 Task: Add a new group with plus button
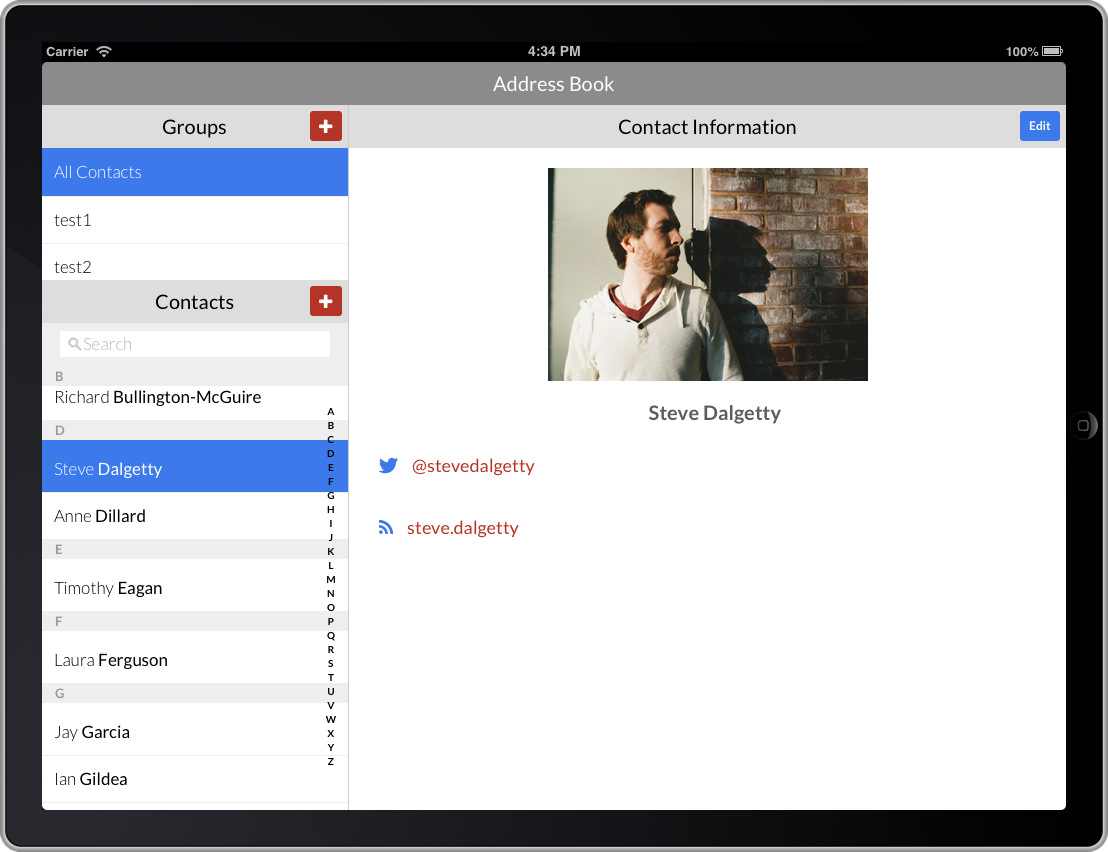[326, 126]
